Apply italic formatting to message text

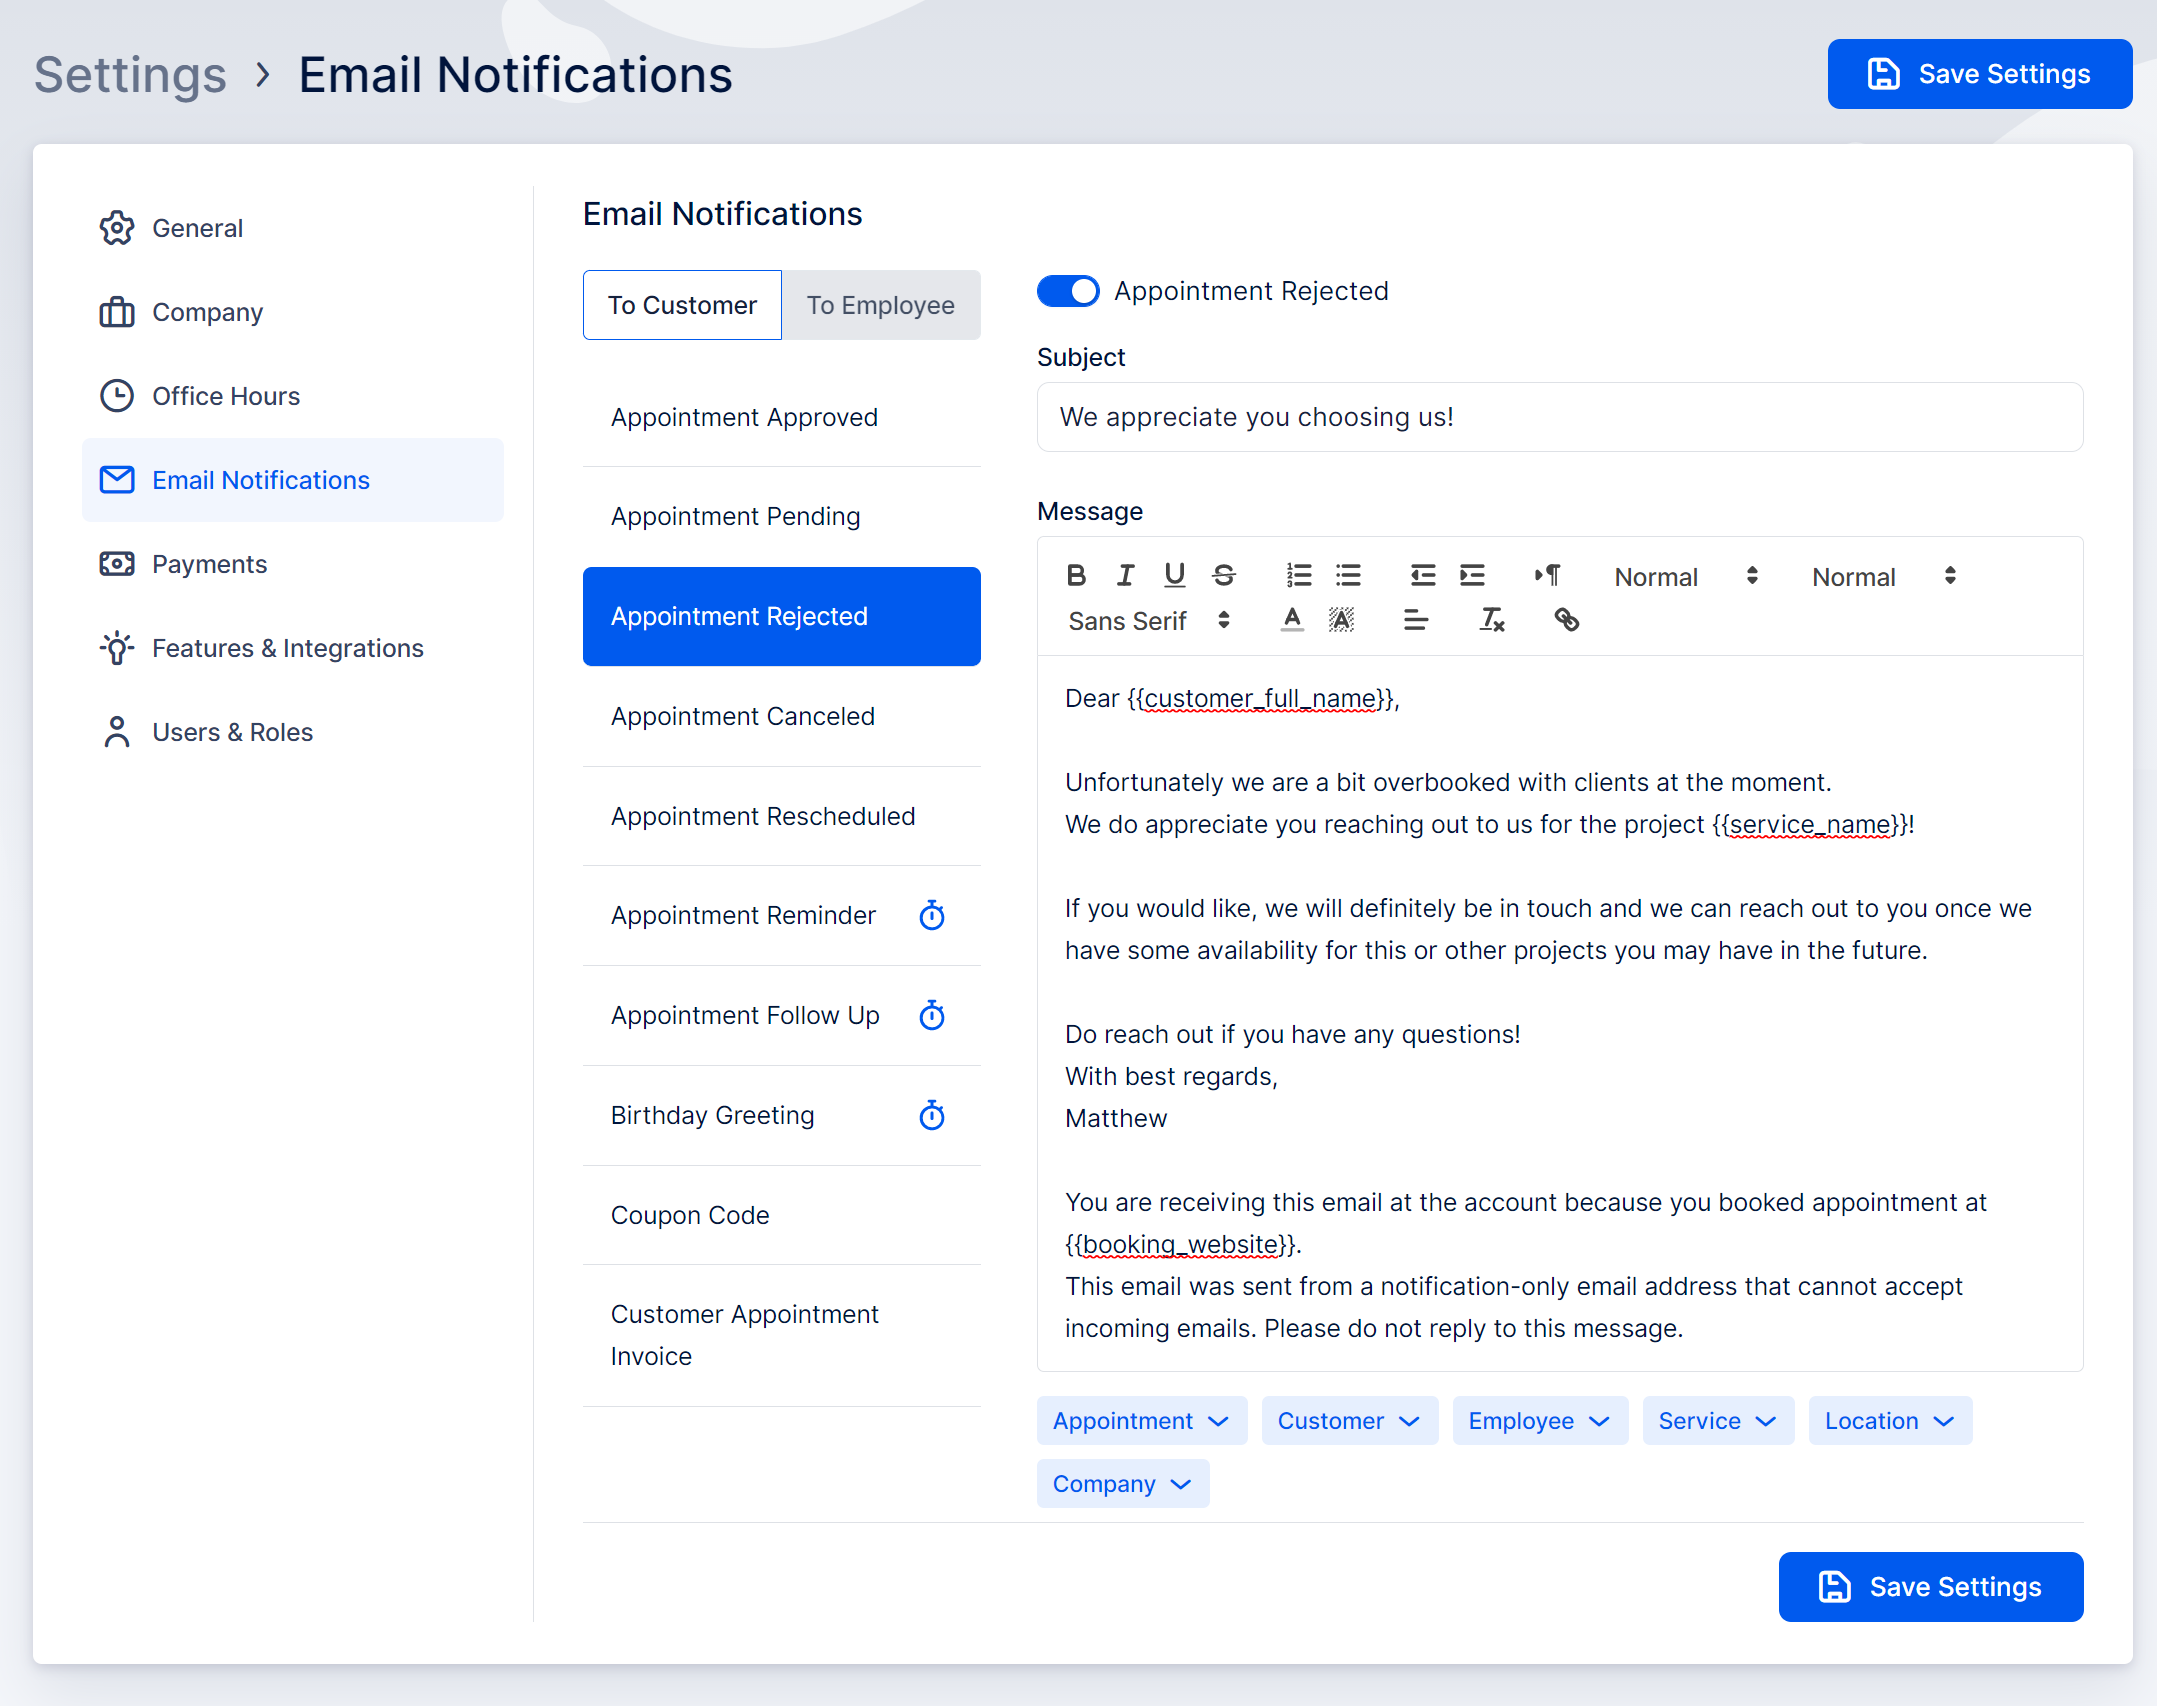tap(1125, 576)
